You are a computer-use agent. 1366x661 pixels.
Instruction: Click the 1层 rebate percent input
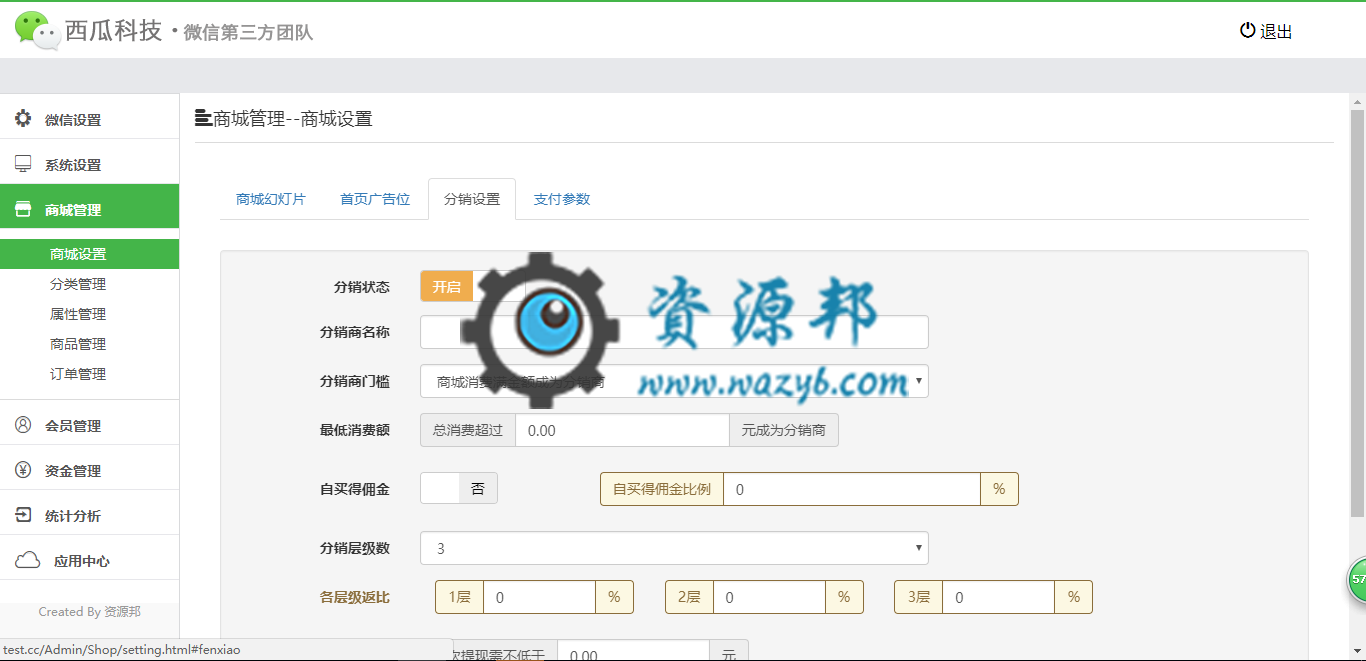539,597
